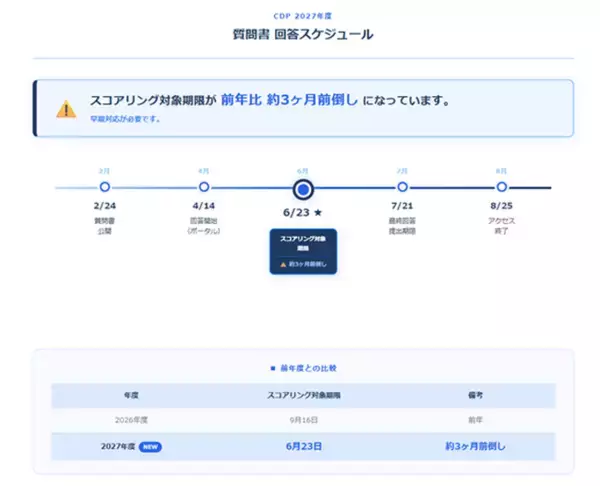Screen dimensions: 600x486
Task: Click the 質問書 回答スケジュール title
Action: (303, 34)
